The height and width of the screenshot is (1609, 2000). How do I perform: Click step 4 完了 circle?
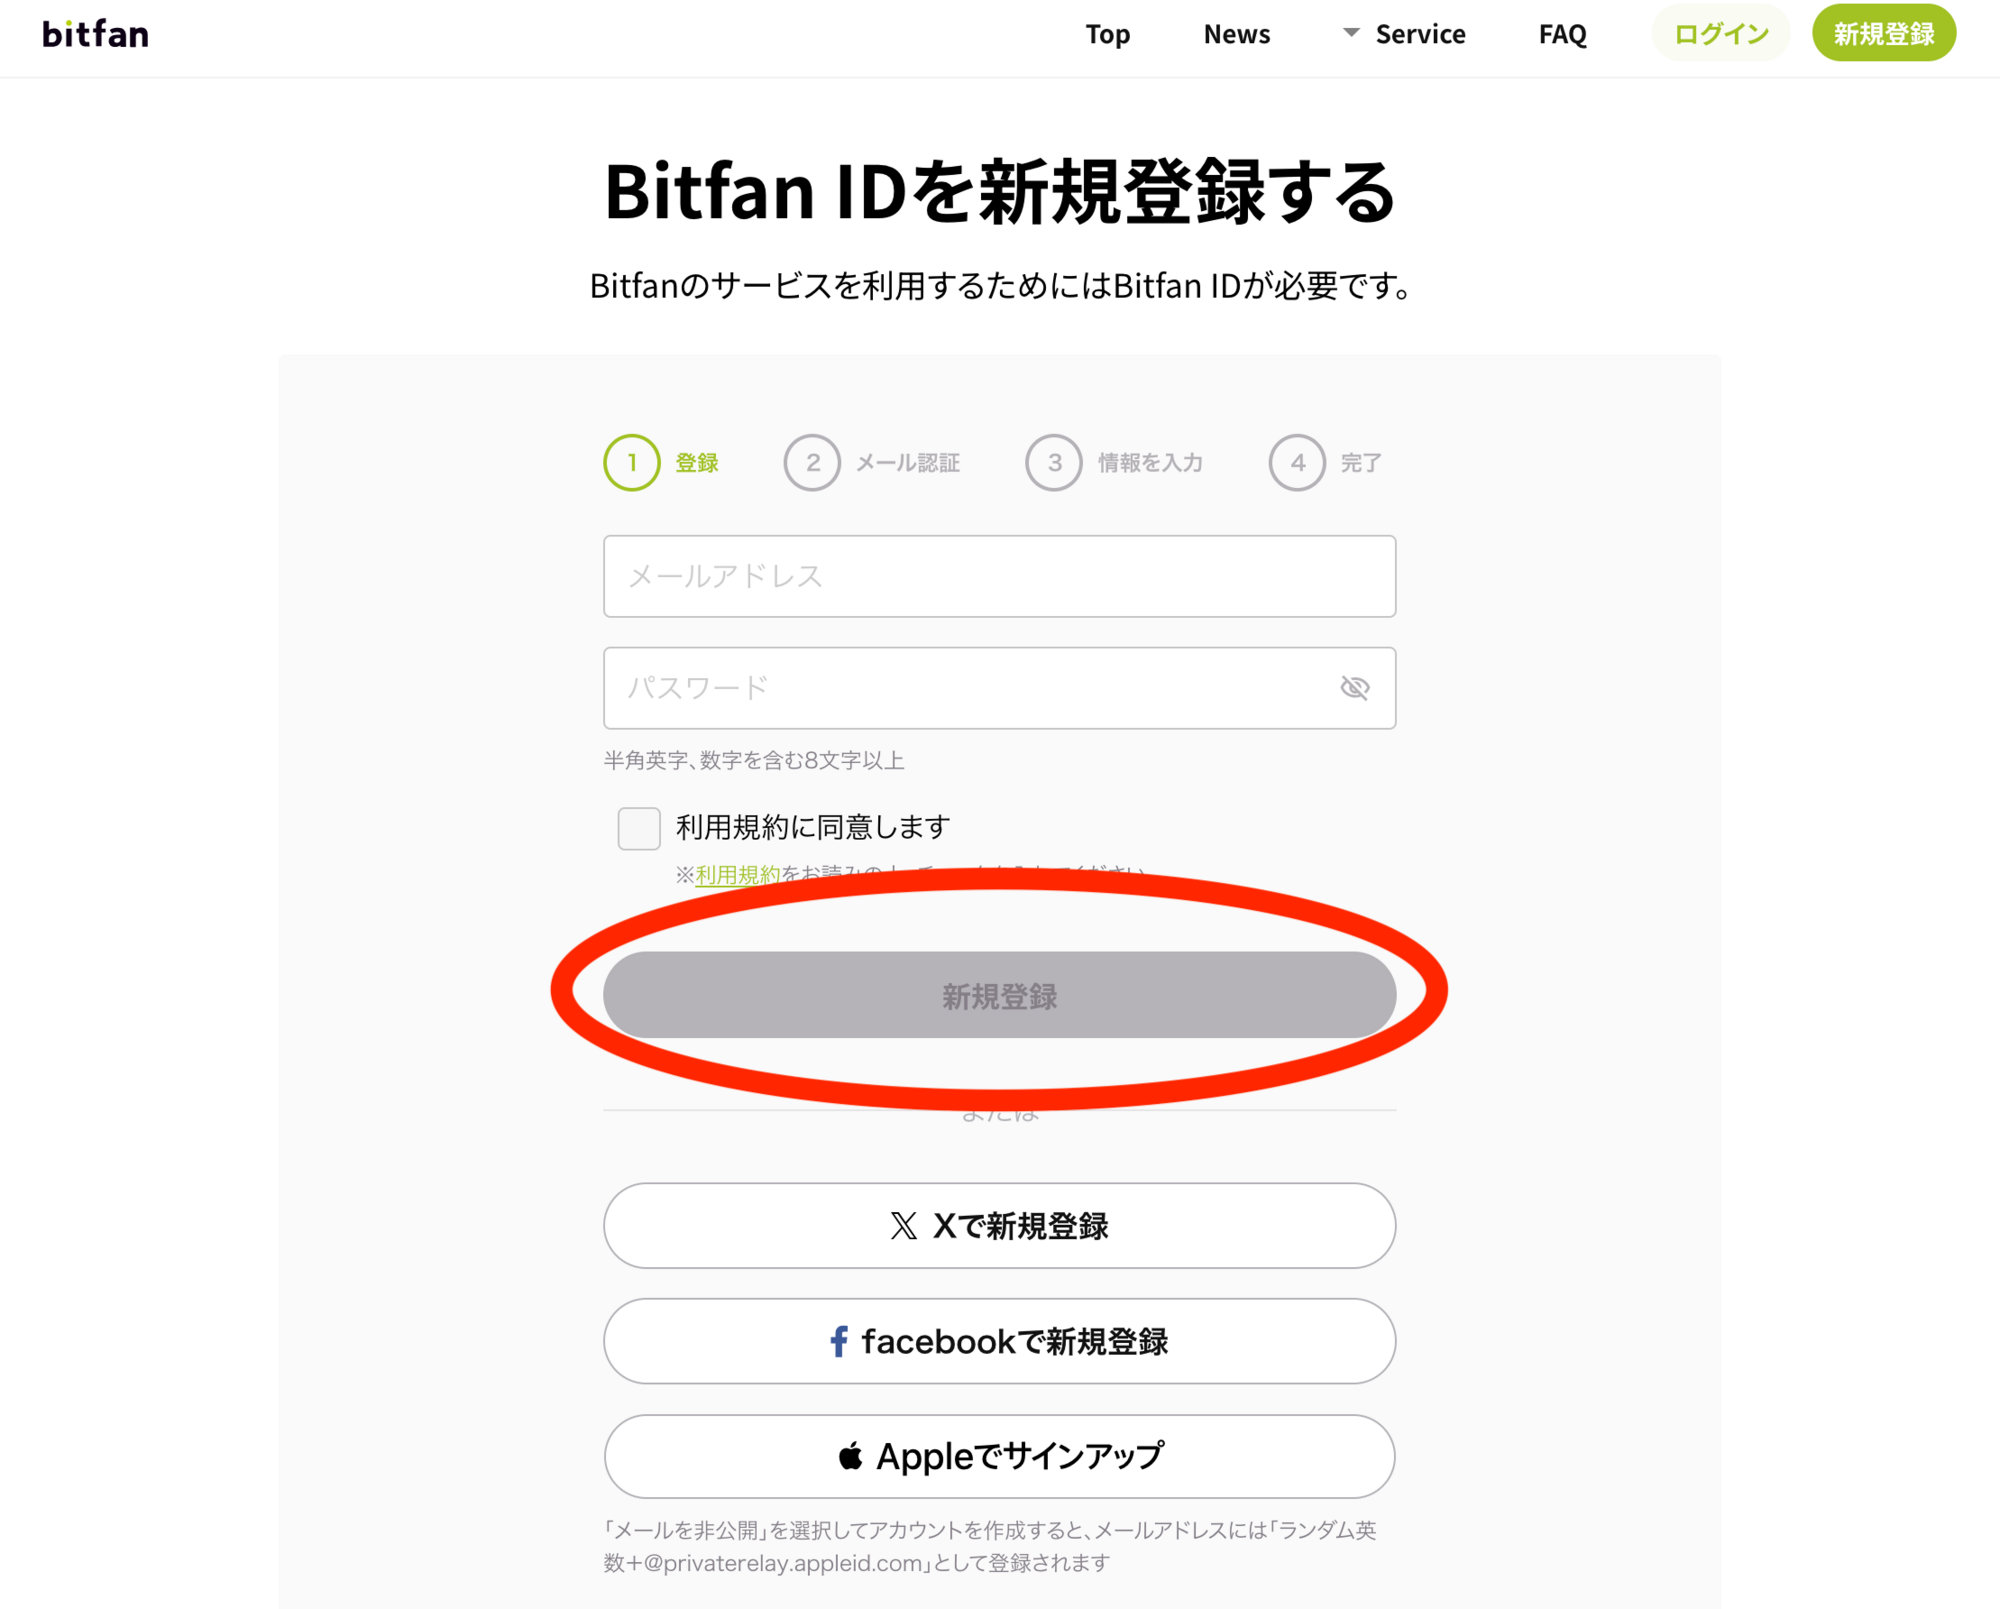1297,463
